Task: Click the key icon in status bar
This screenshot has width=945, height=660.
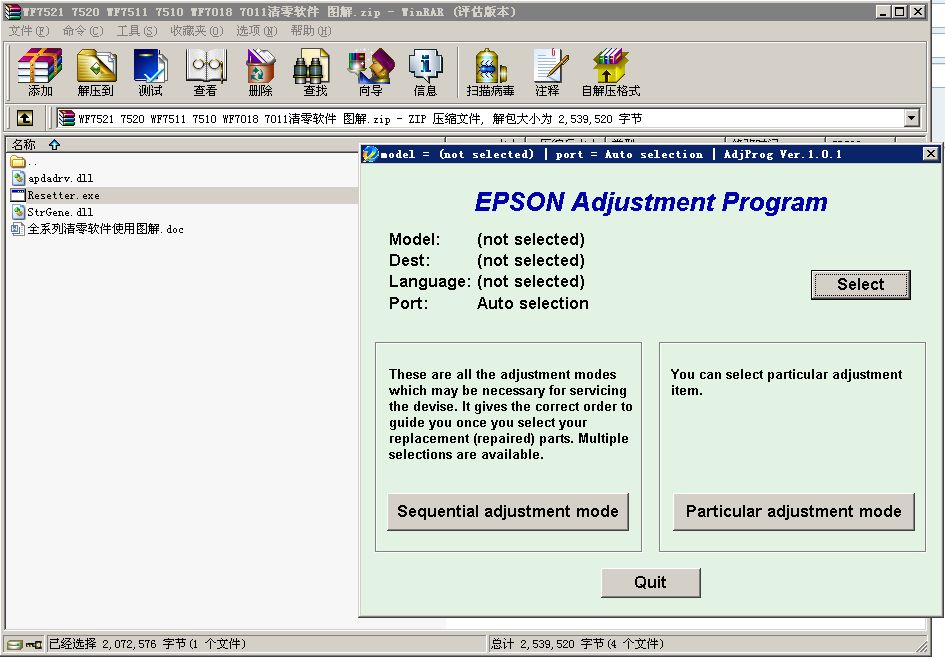Action: pyautogui.click(x=34, y=644)
